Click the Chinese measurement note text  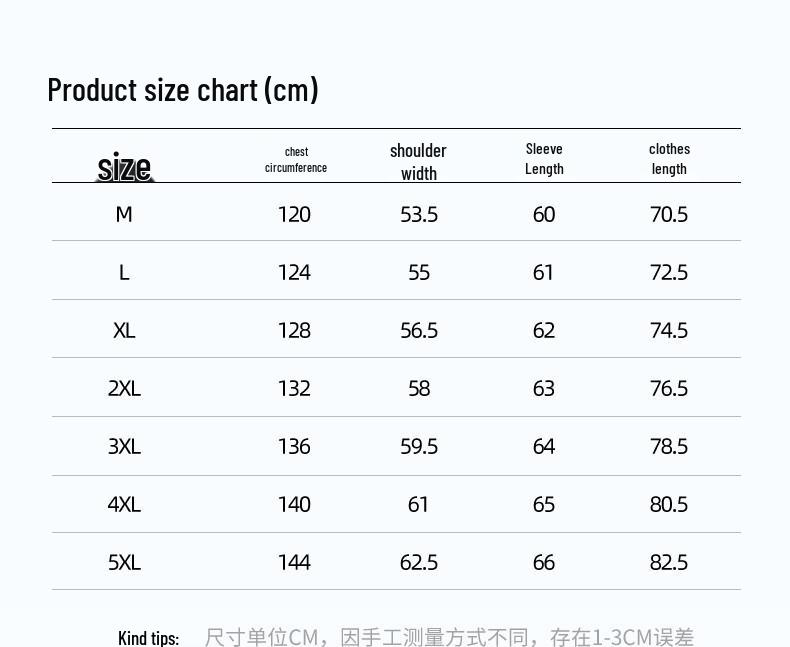tap(449, 637)
